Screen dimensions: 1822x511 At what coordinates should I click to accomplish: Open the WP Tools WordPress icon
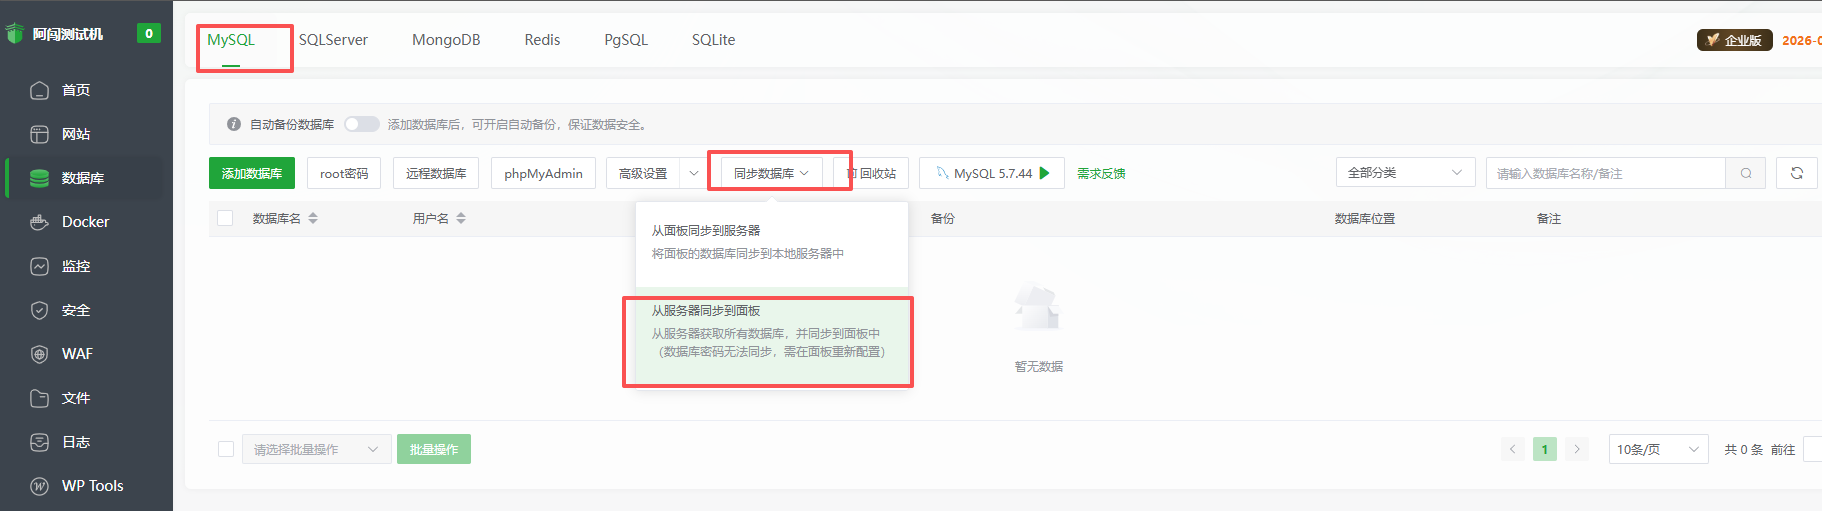click(x=39, y=486)
